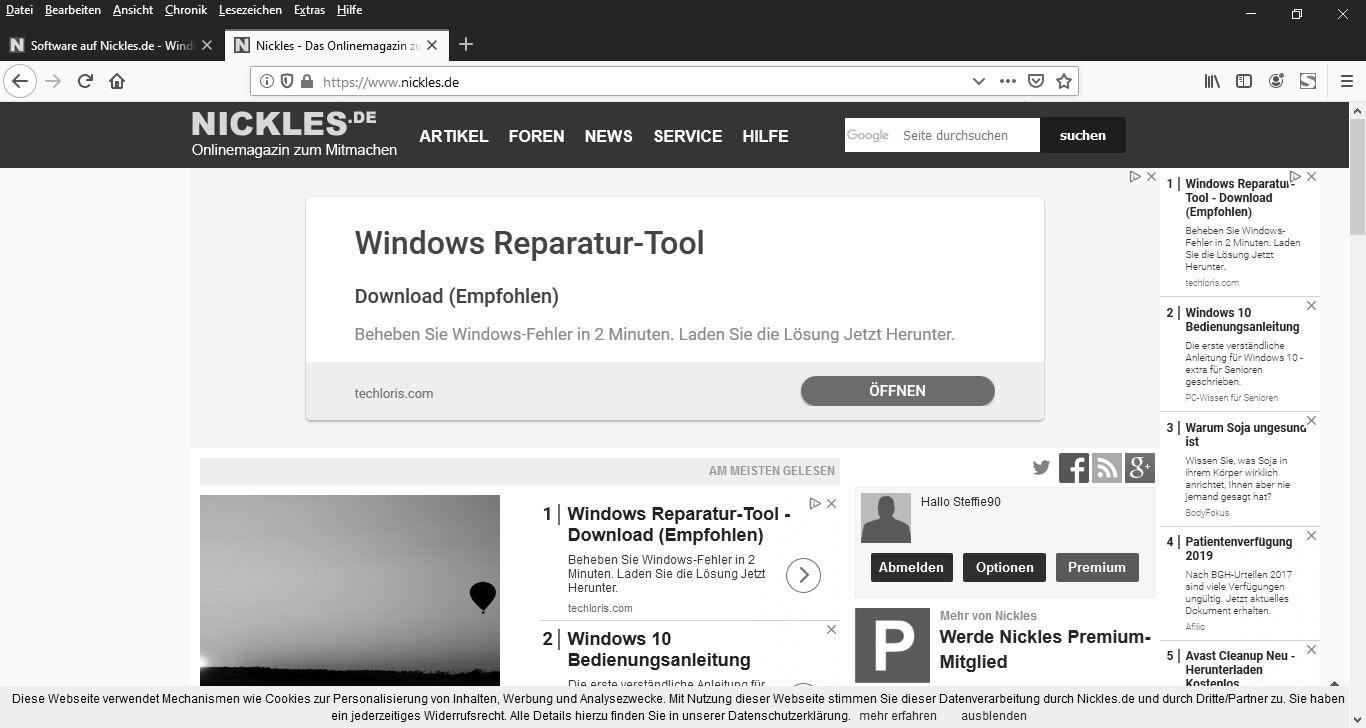This screenshot has width=1366, height=728.
Task: Close the Software auf Nickles.de tab
Action: pyautogui.click(x=207, y=45)
